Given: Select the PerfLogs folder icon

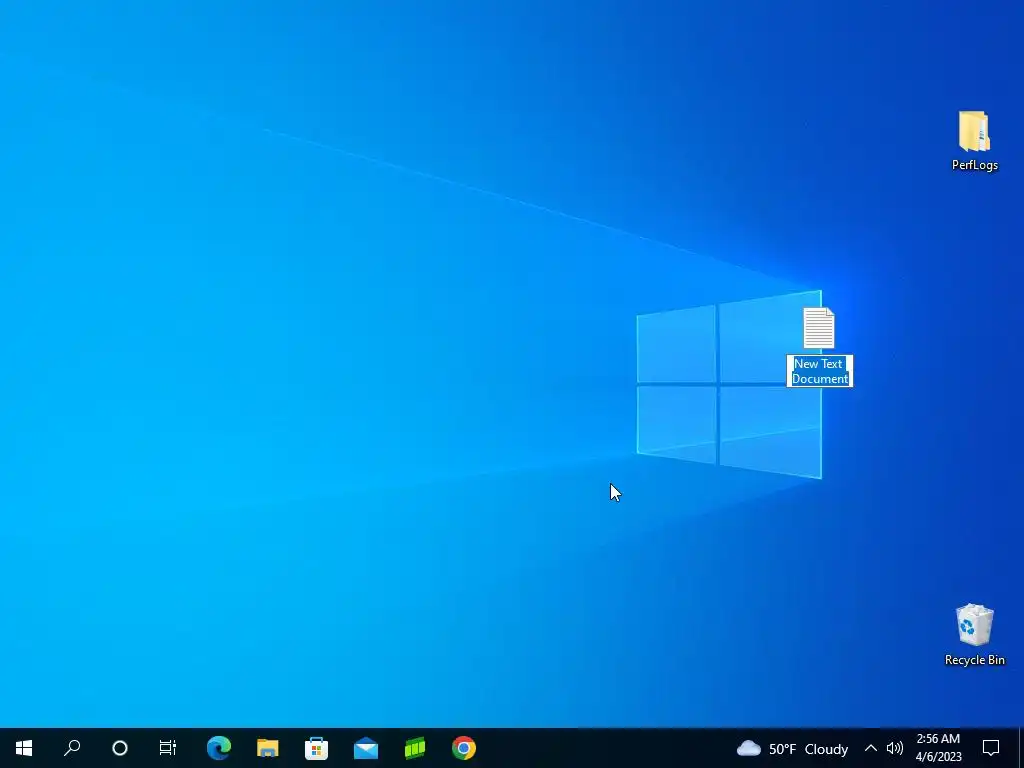Looking at the screenshot, I should click(x=974, y=131).
